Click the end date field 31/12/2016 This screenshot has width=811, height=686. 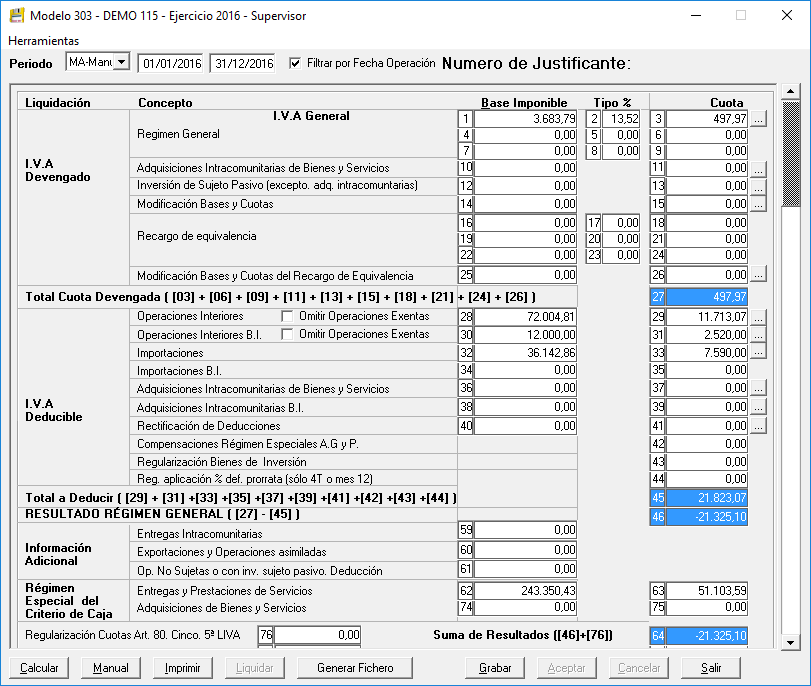pos(244,64)
